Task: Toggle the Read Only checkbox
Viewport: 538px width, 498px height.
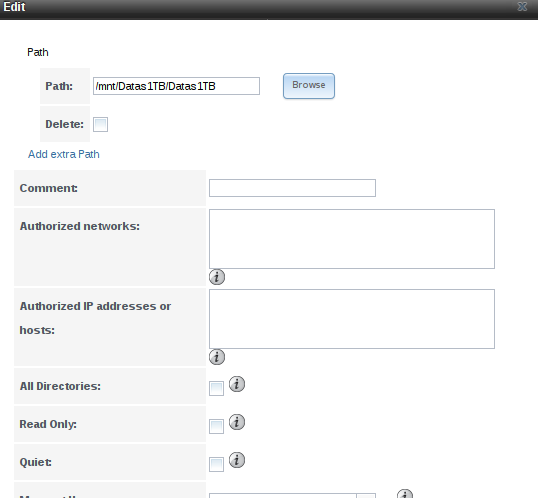Action: coord(217,427)
